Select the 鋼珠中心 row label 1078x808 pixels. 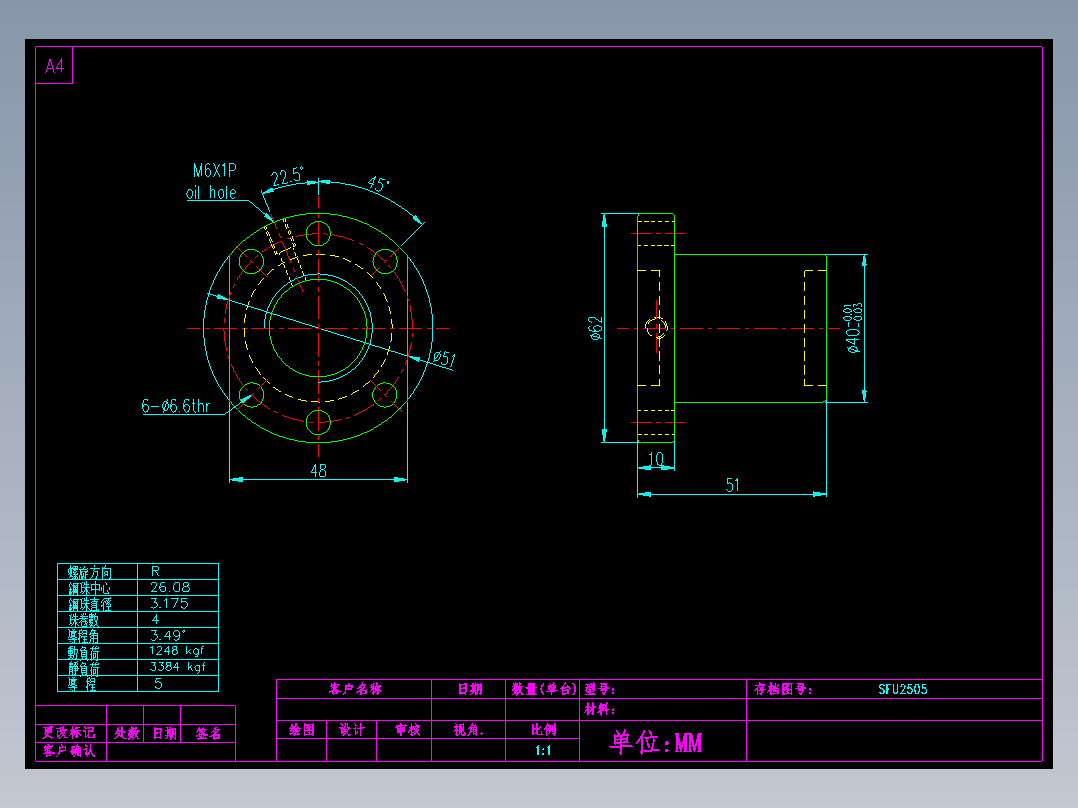89,588
